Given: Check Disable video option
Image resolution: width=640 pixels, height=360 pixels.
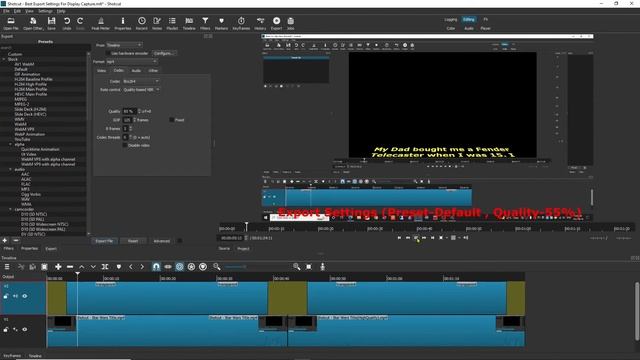Looking at the screenshot, I should 125,145.
